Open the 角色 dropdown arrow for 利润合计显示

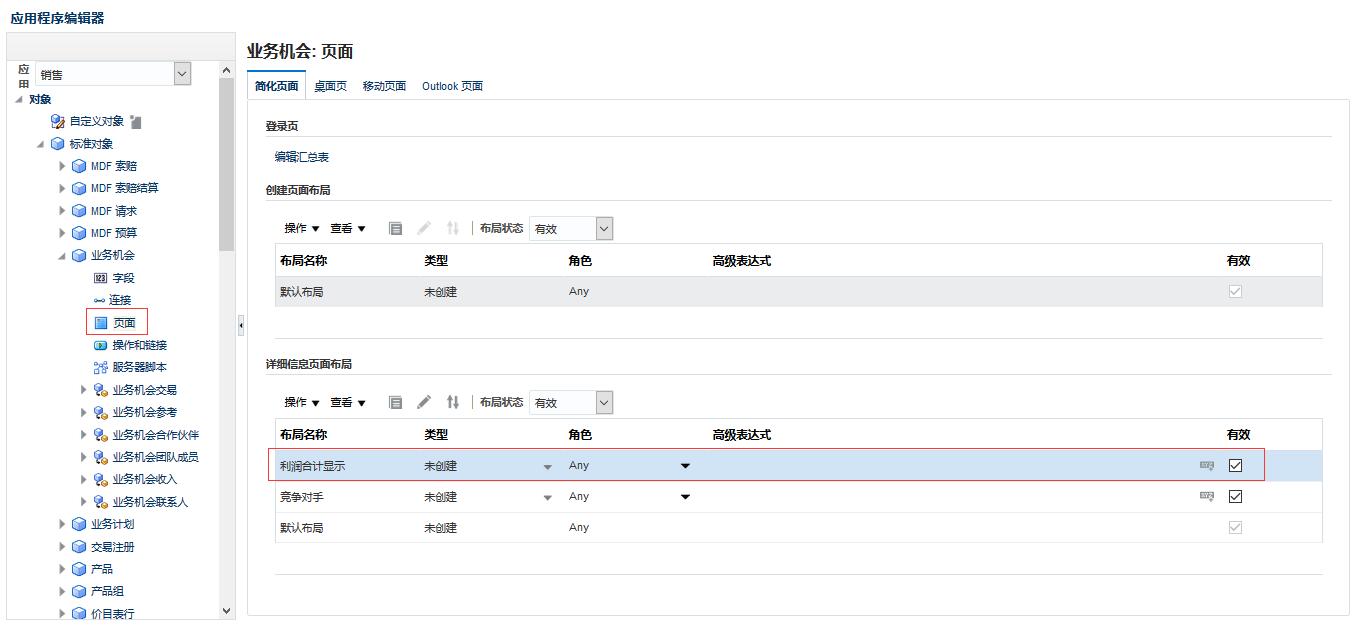[685, 466]
